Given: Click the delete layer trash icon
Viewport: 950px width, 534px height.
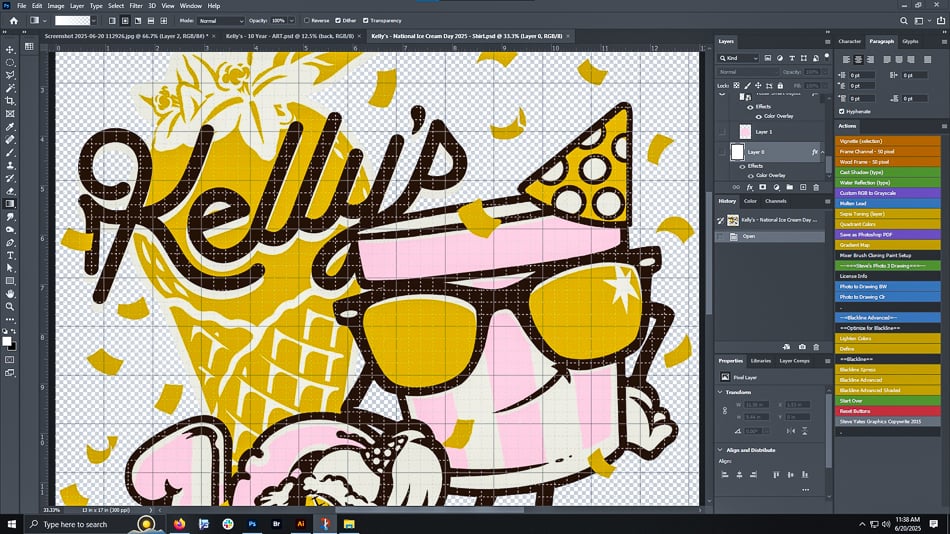Looking at the screenshot, I should coord(816,187).
